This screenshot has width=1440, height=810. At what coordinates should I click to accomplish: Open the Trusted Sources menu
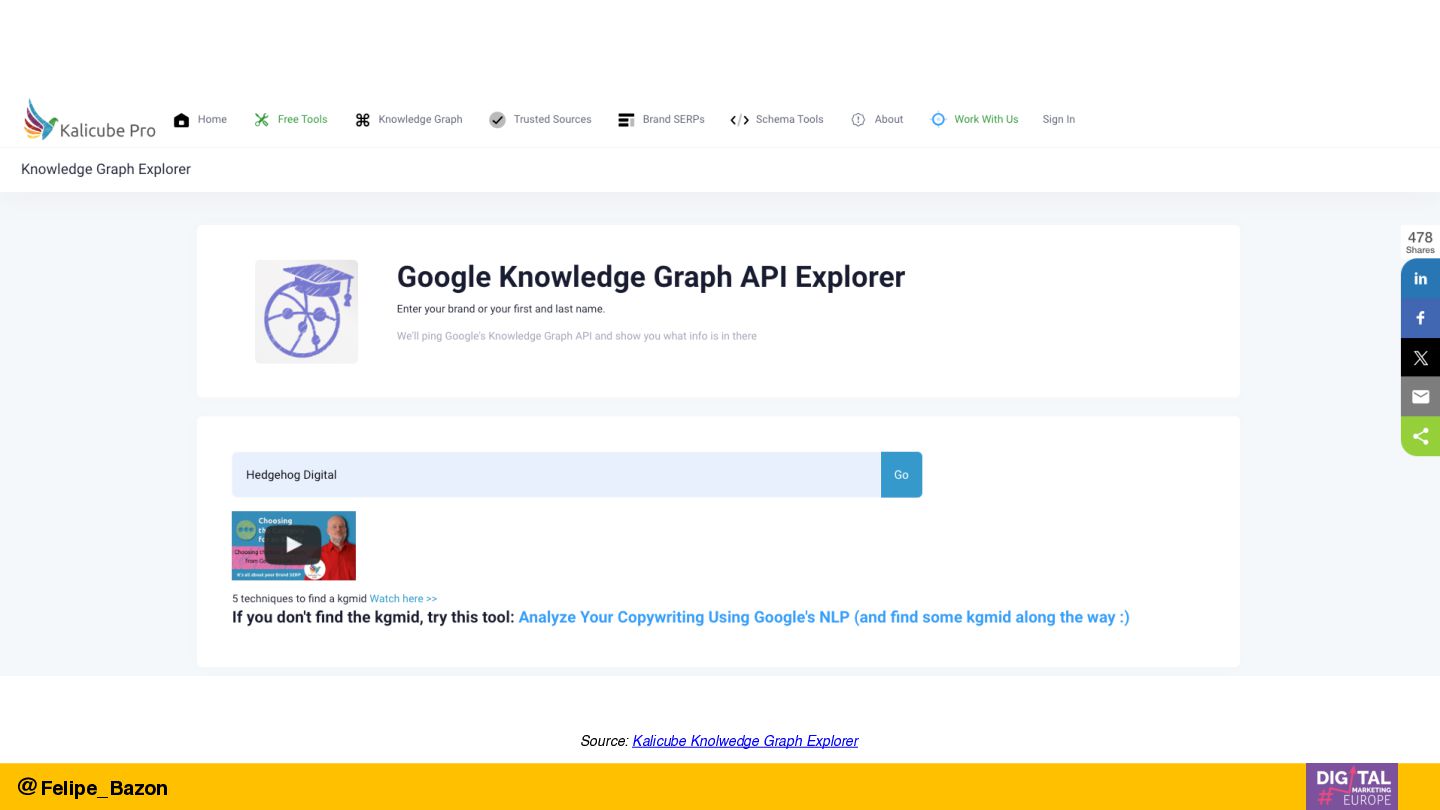[x=552, y=119]
